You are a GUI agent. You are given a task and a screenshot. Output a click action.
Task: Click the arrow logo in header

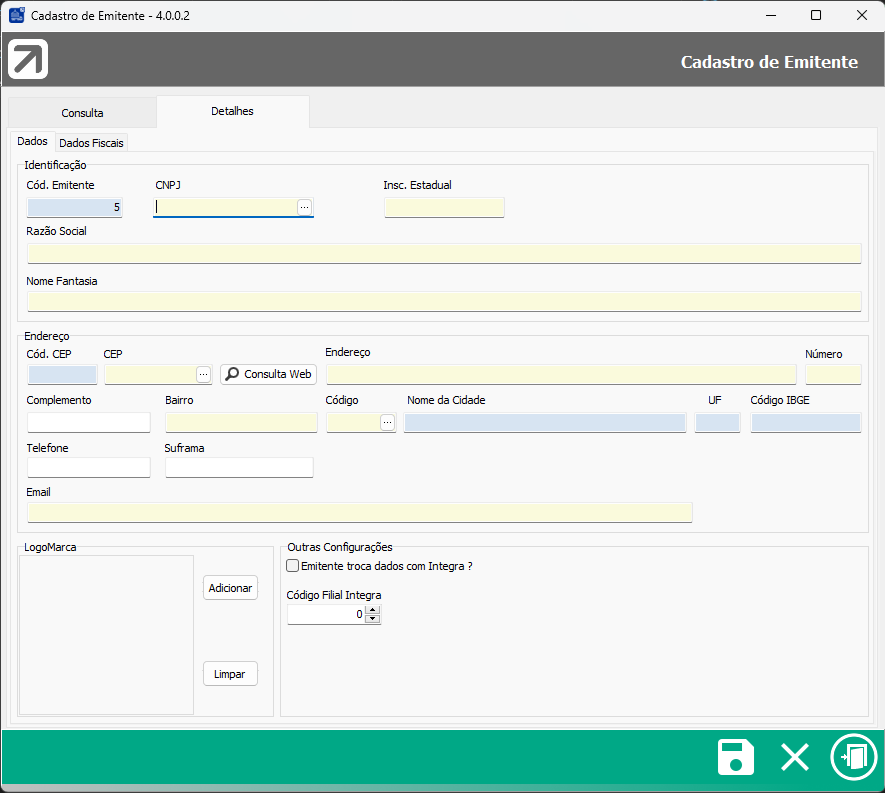[28, 60]
